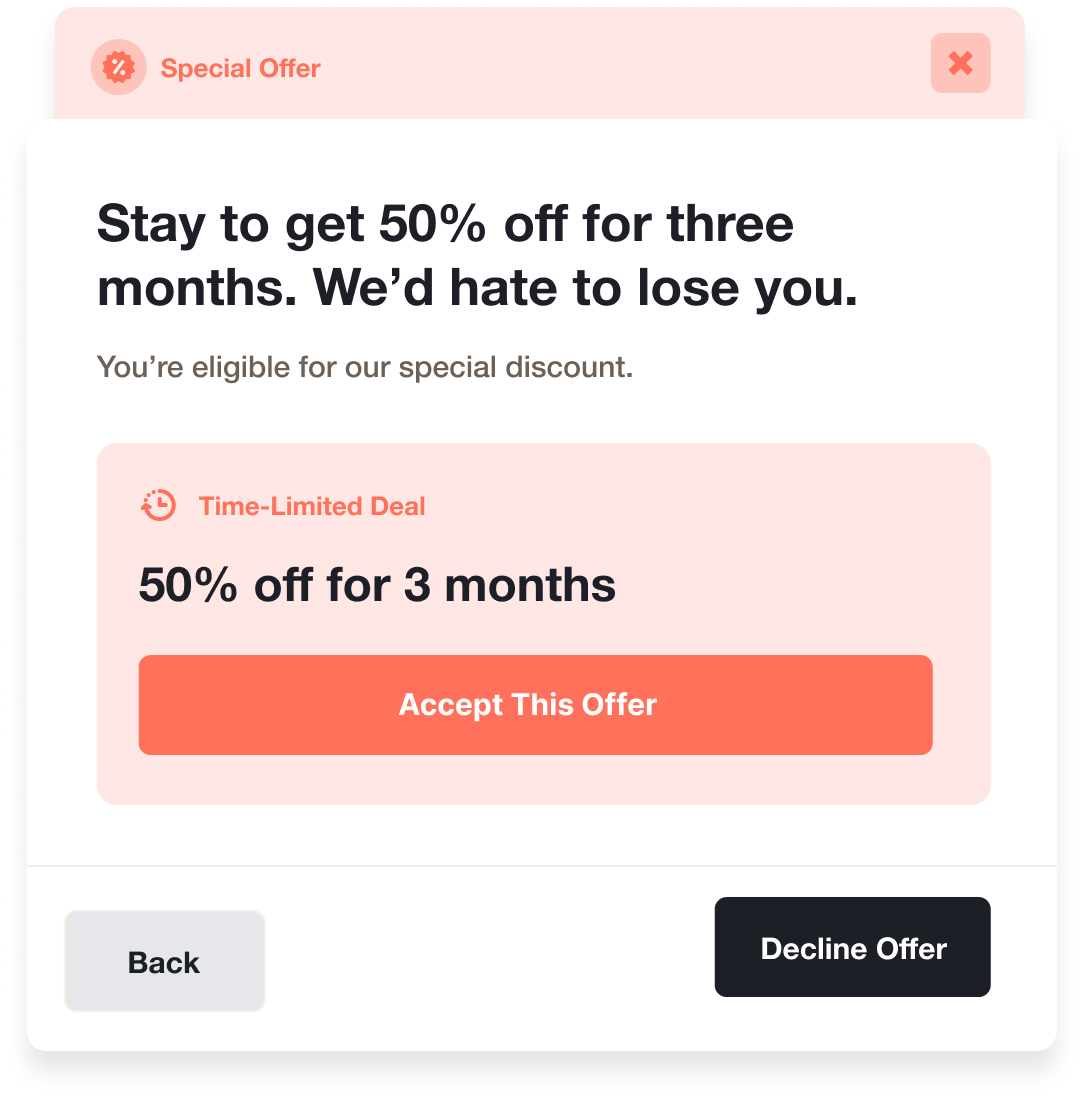This screenshot has width=1083, height=1097.
Task: Click the Time-Limited Deal label
Action: click(x=312, y=506)
